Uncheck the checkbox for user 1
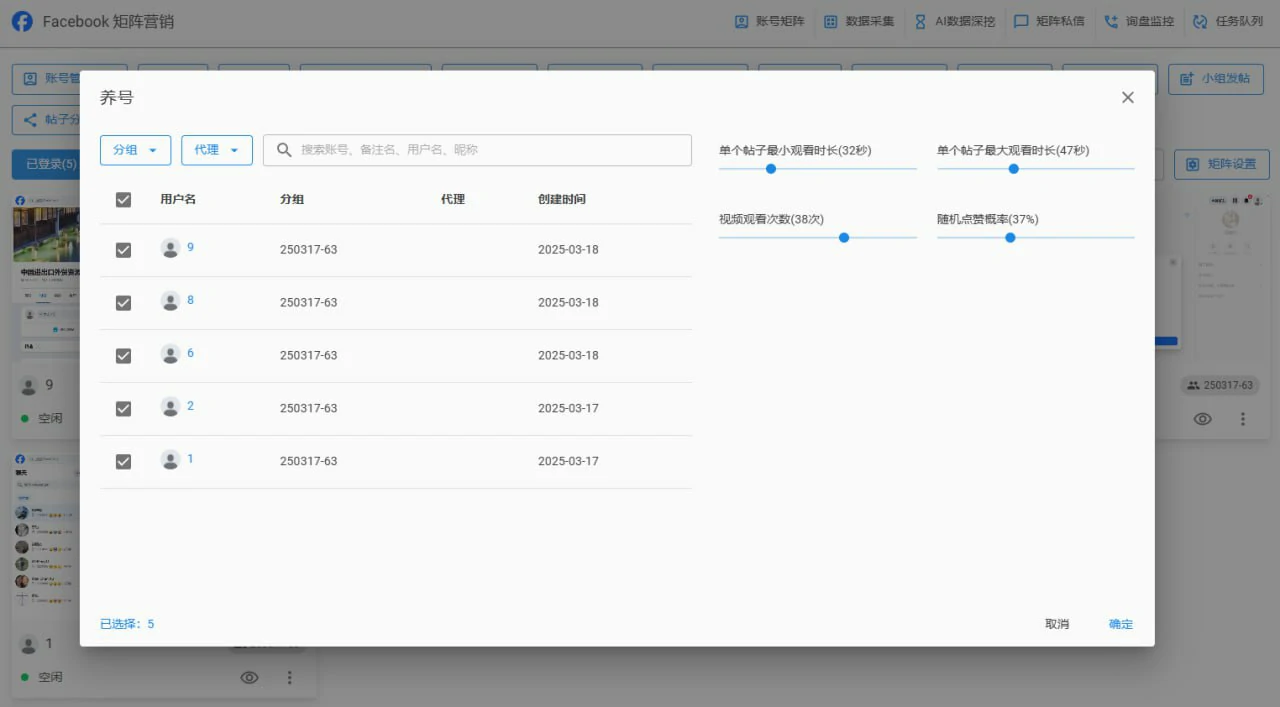 coord(123,461)
